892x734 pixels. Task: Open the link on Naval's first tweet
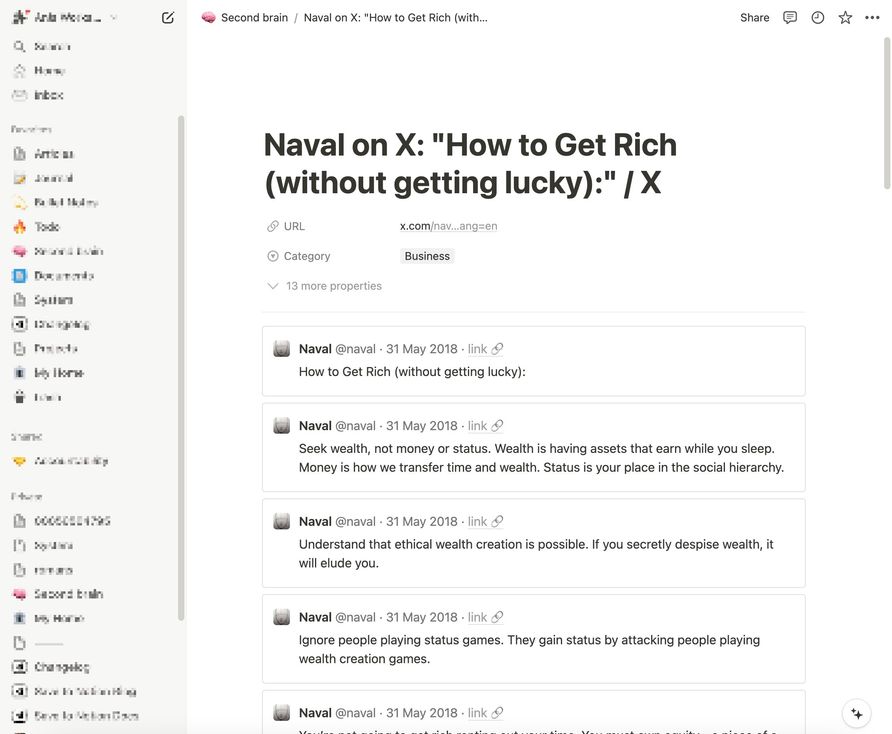[478, 347]
